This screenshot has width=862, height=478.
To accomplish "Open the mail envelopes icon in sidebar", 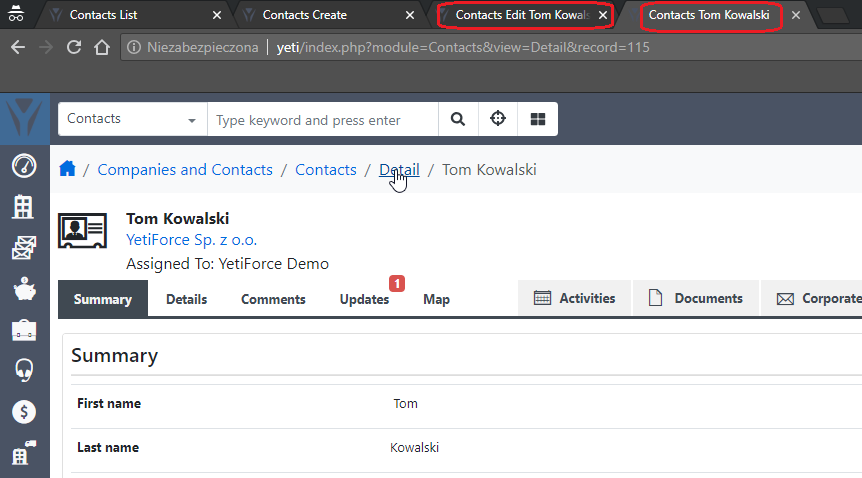I will pyautogui.click(x=24, y=248).
